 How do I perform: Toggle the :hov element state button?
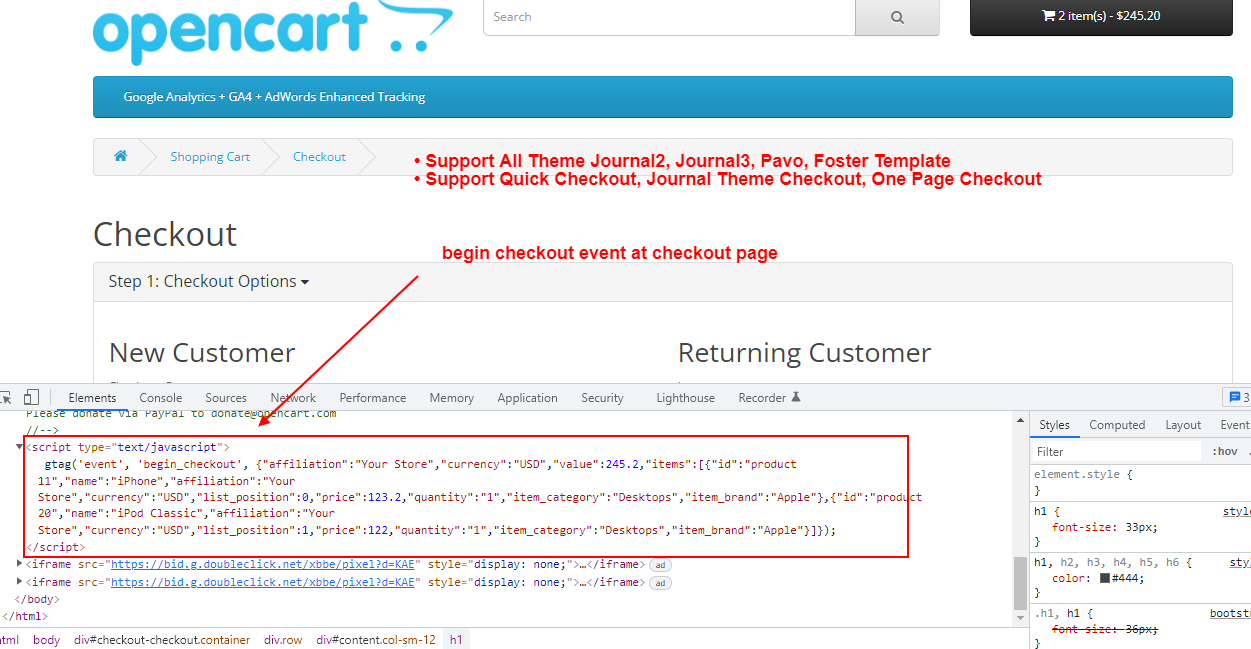[x=1224, y=452]
